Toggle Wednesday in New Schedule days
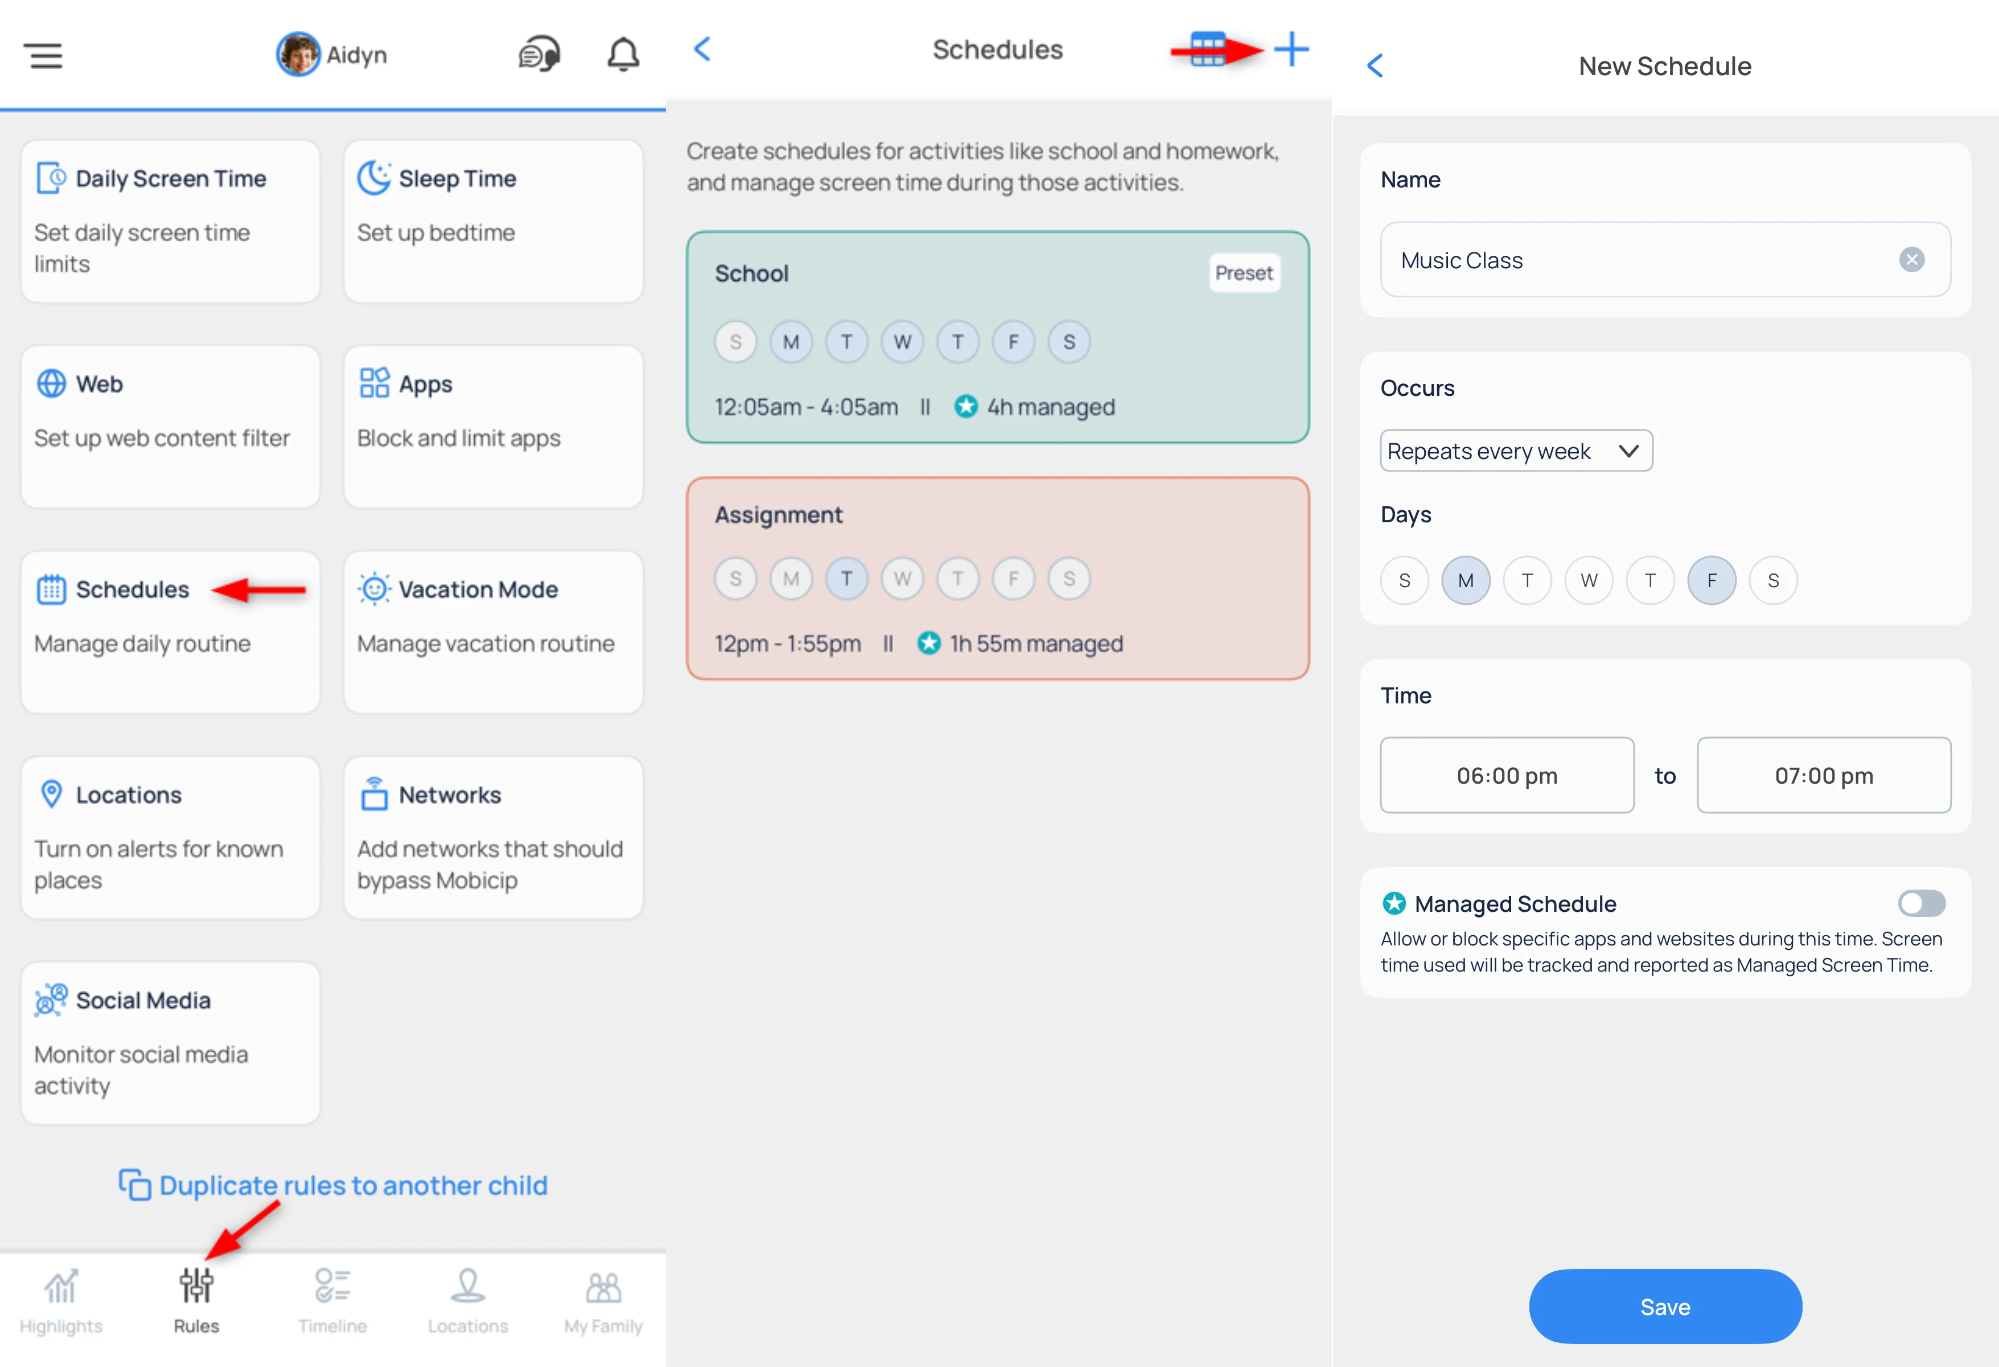Image resolution: width=1999 pixels, height=1367 pixels. [1588, 580]
